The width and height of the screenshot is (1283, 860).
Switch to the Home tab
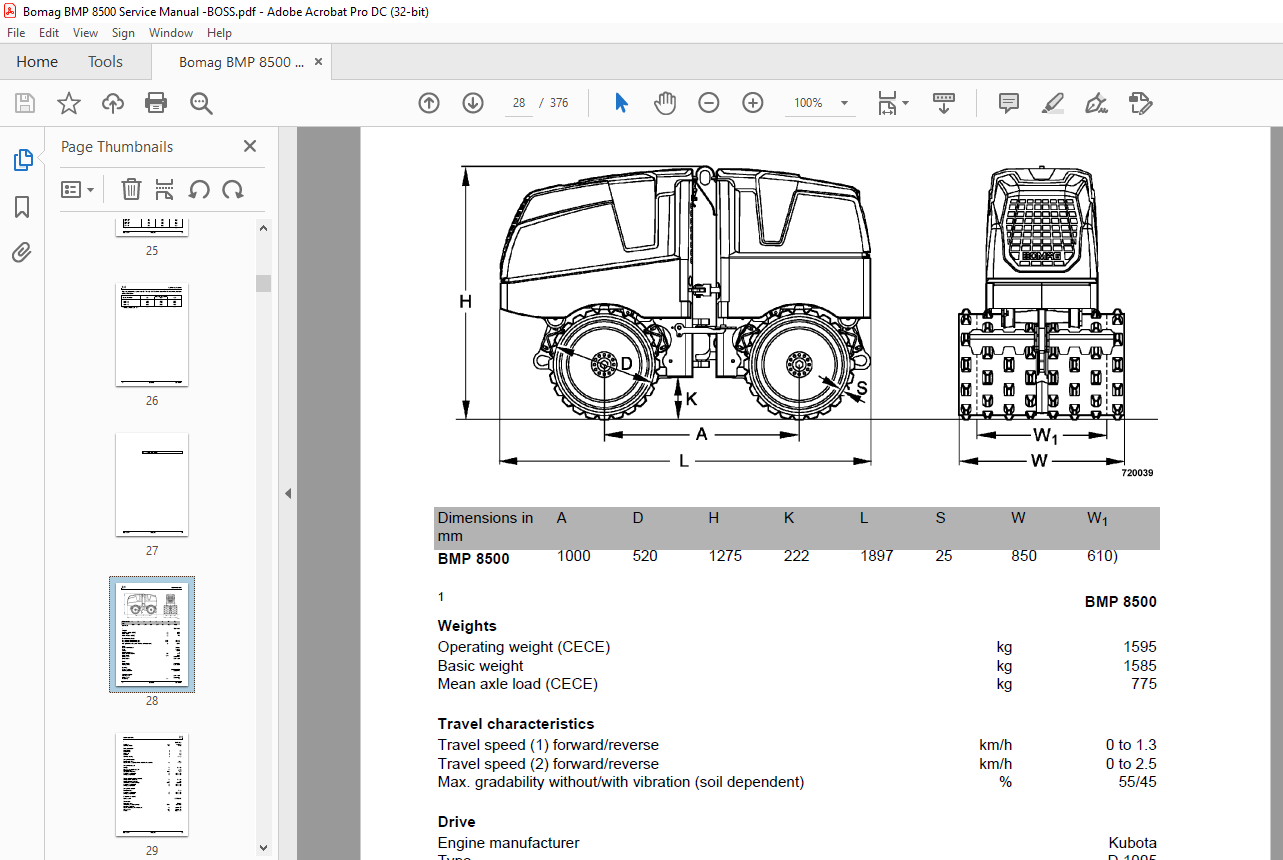tap(37, 62)
